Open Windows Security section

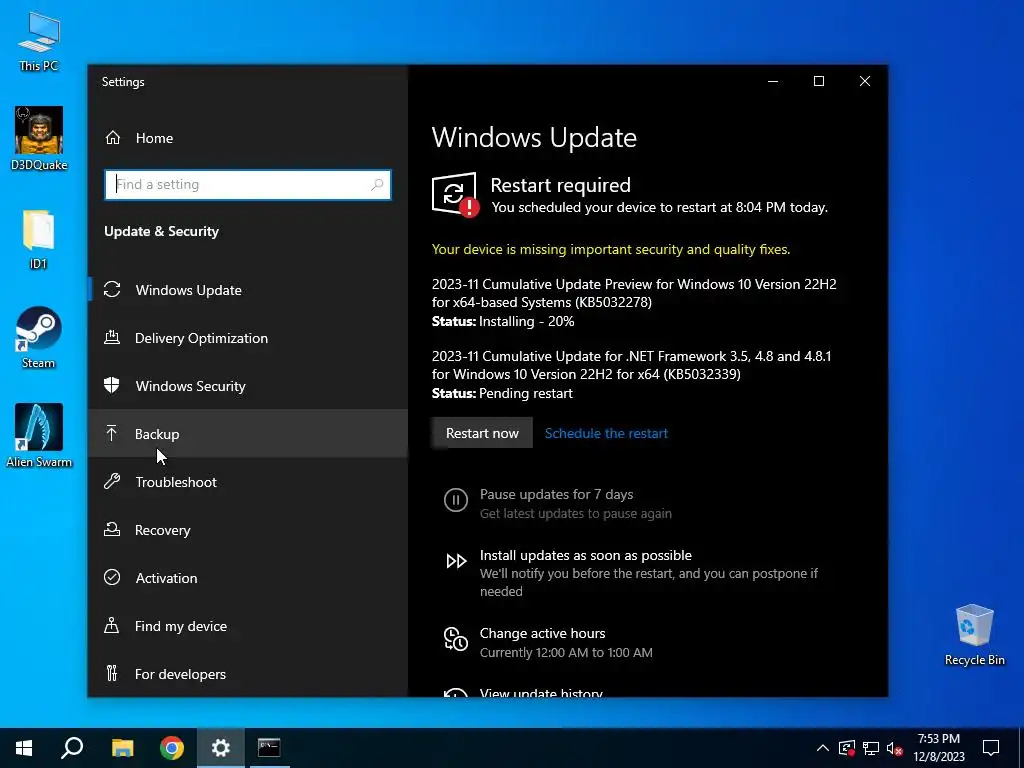pyautogui.click(x=248, y=386)
